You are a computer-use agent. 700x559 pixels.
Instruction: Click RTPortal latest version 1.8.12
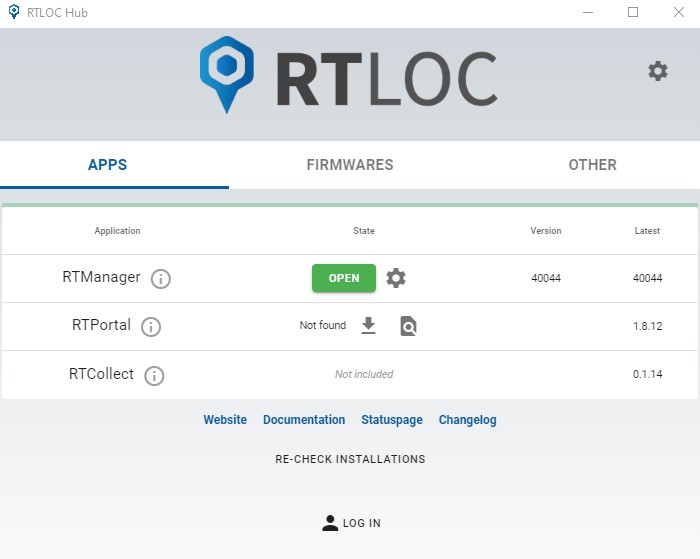[x=647, y=326]
